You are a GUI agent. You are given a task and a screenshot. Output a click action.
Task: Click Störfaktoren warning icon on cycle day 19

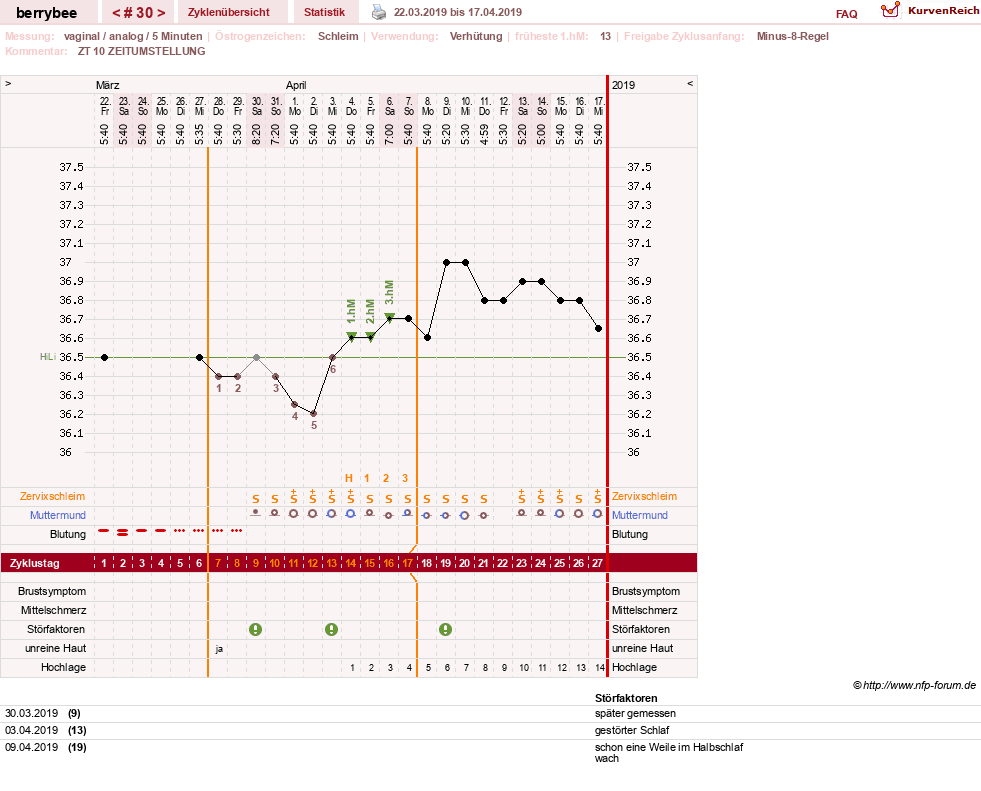pyautogui.click(x=445, y=630)
